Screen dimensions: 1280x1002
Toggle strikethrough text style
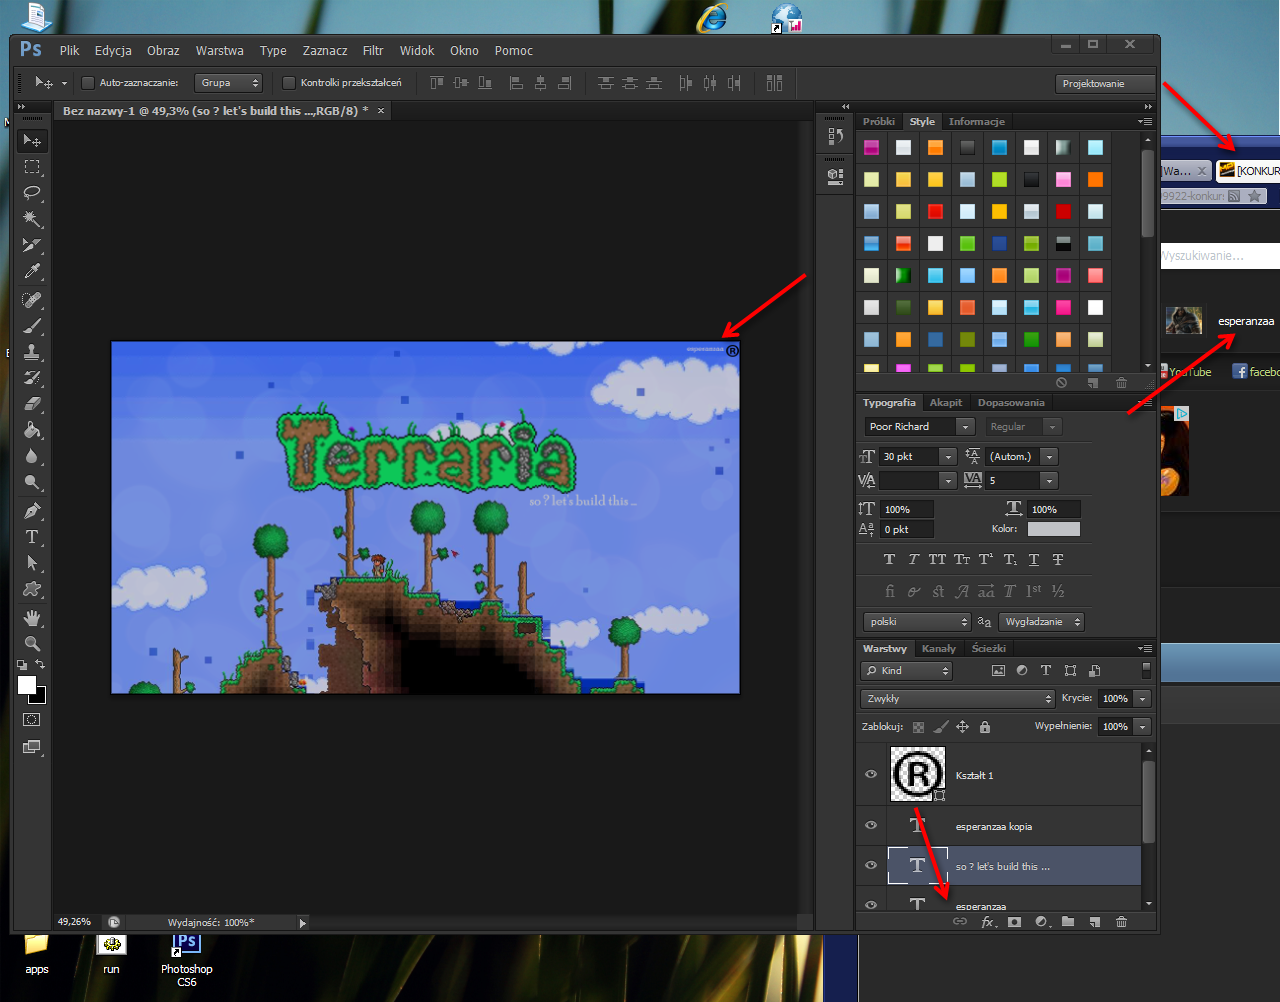click(1058, 560)
